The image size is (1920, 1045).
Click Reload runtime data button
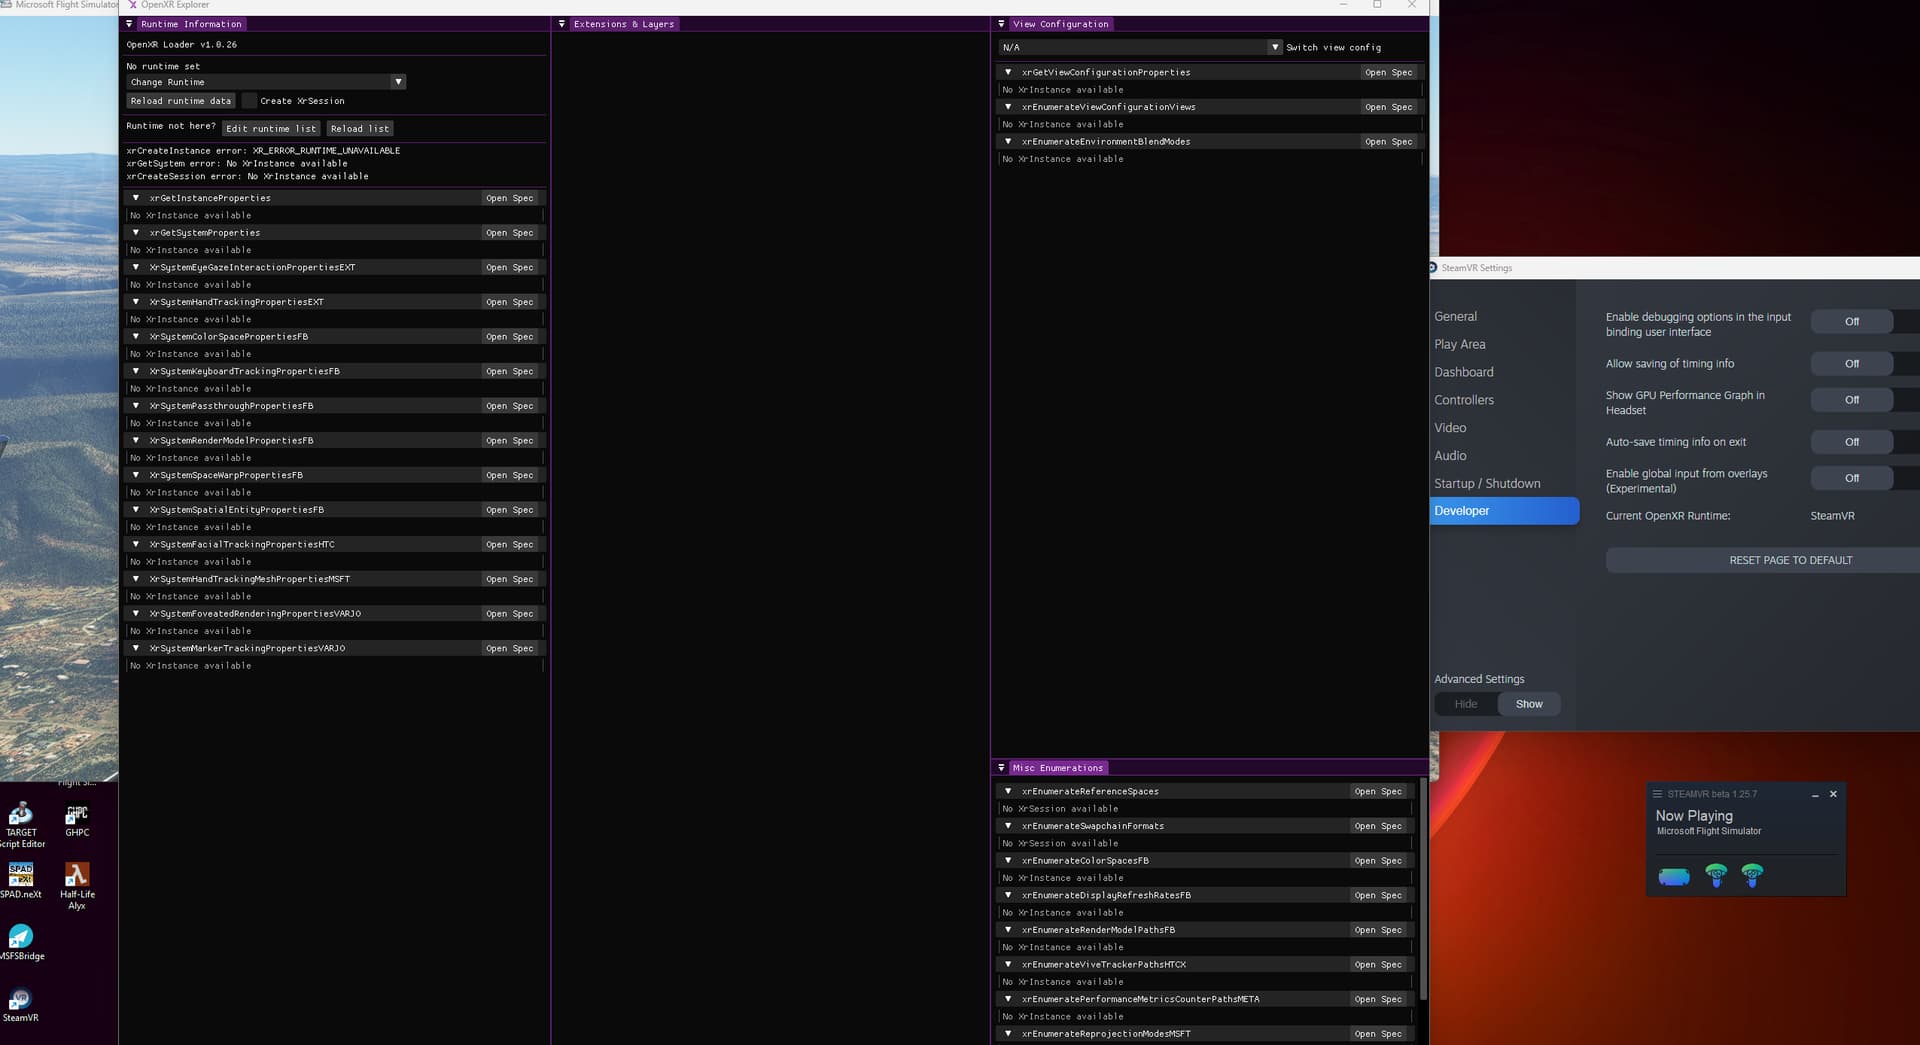pyautogui.click(x=181, y=101)
